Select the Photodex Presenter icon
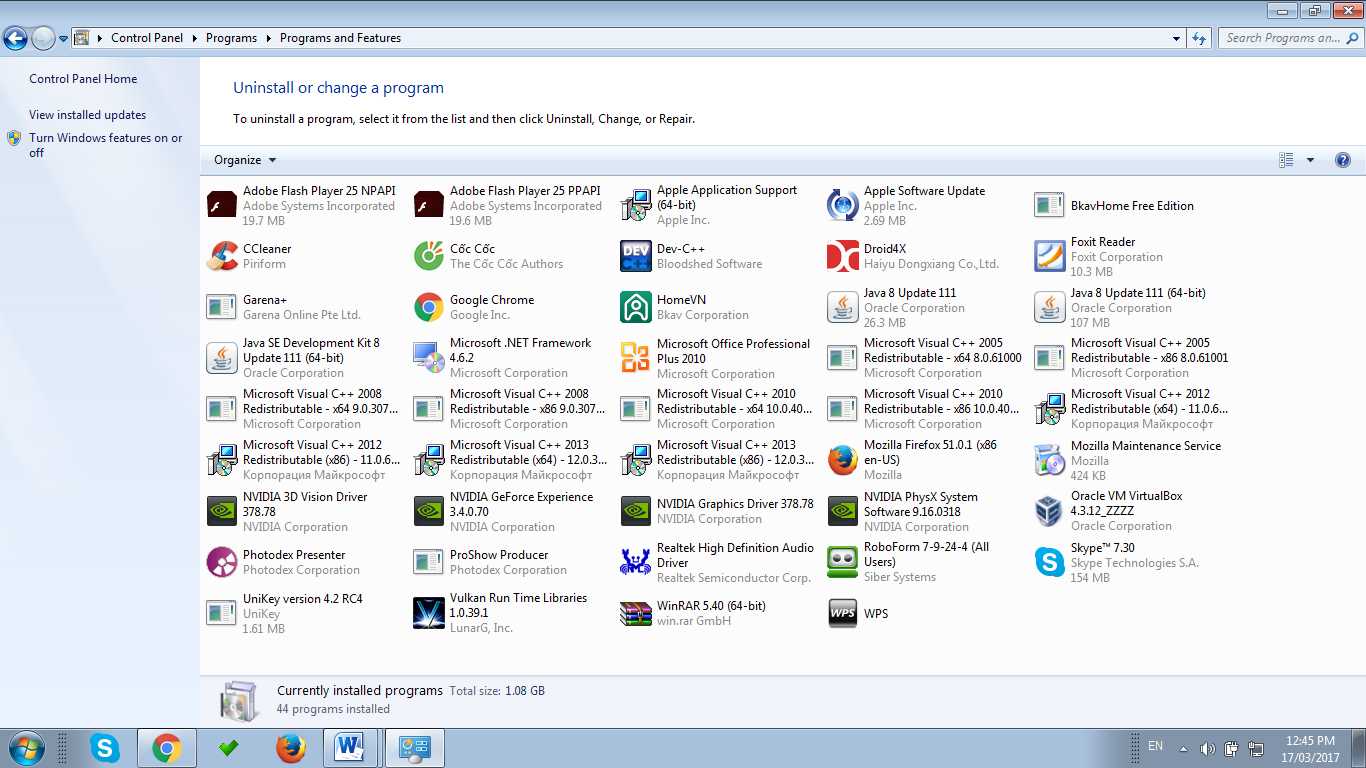The width and height of the screenshot is (1366, 768). tap(221, 562)
